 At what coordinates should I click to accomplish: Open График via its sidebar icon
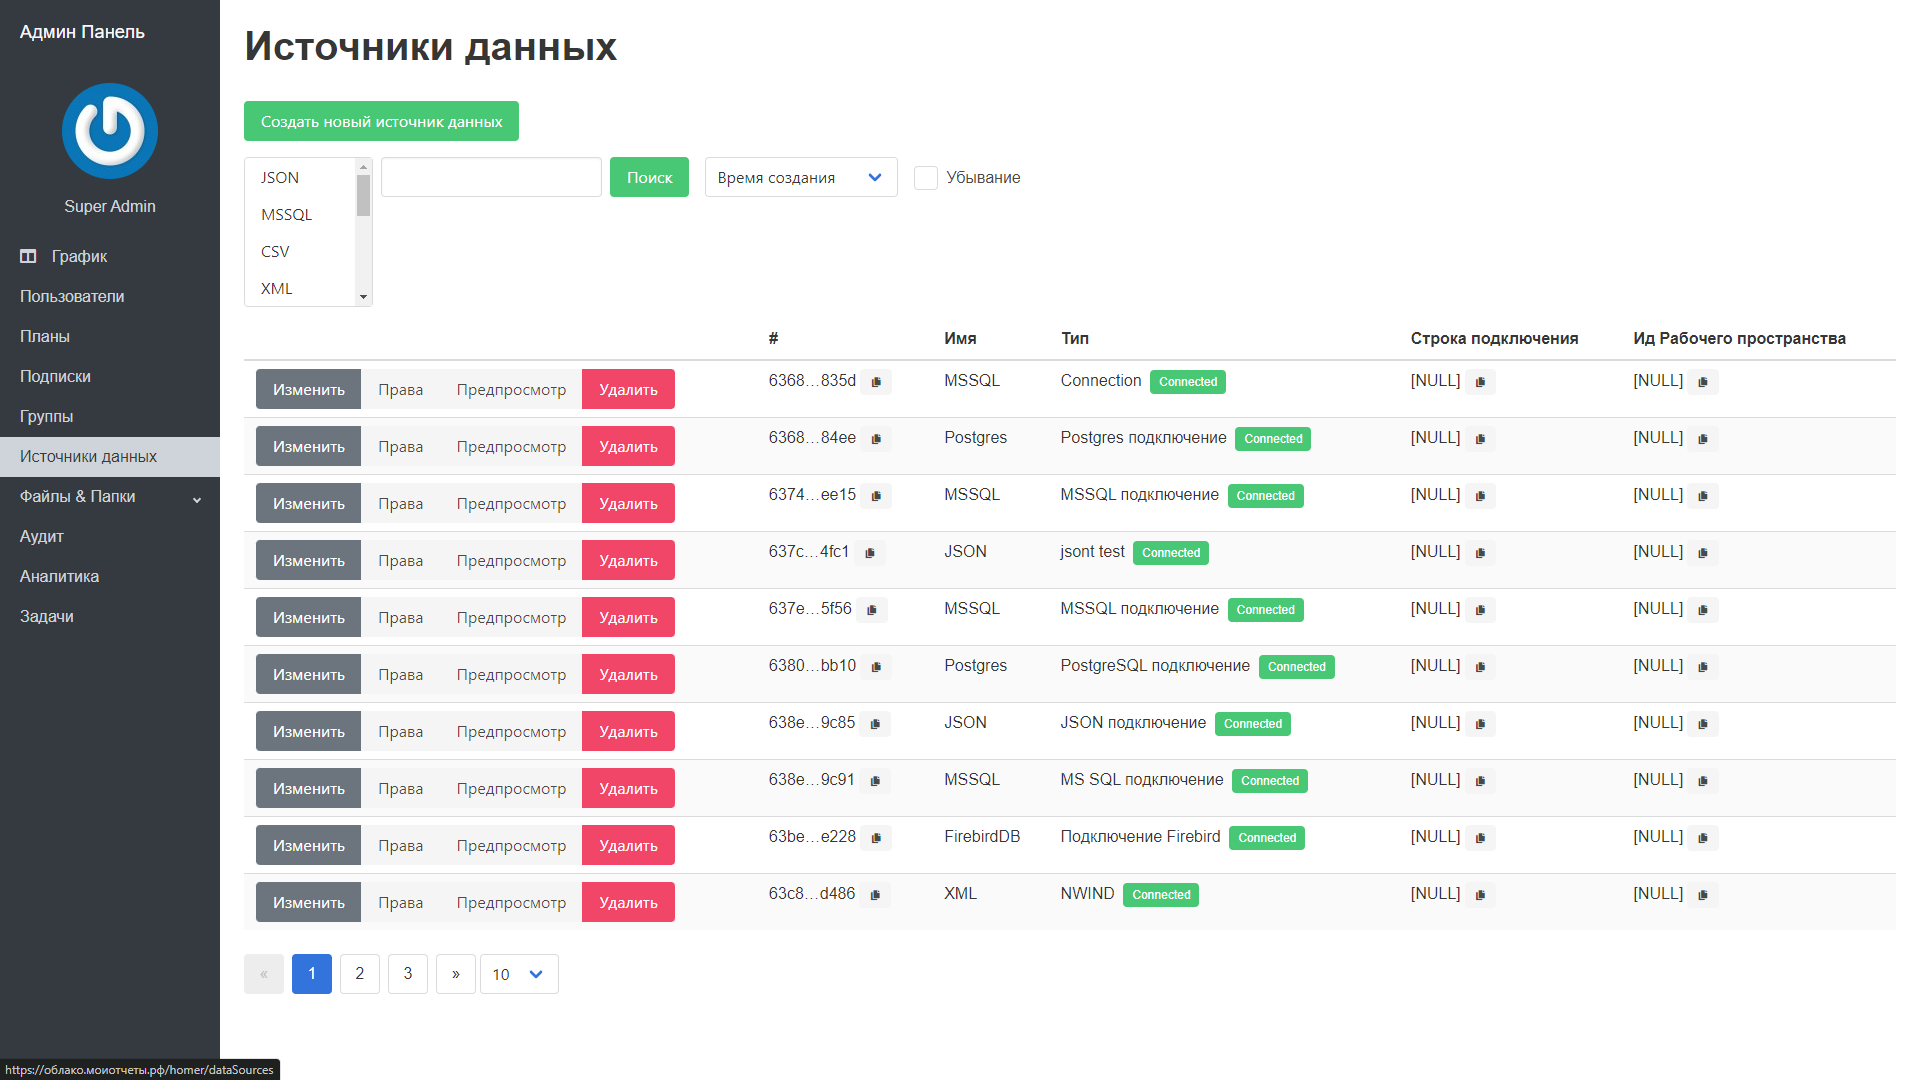[x=28, y=257]
